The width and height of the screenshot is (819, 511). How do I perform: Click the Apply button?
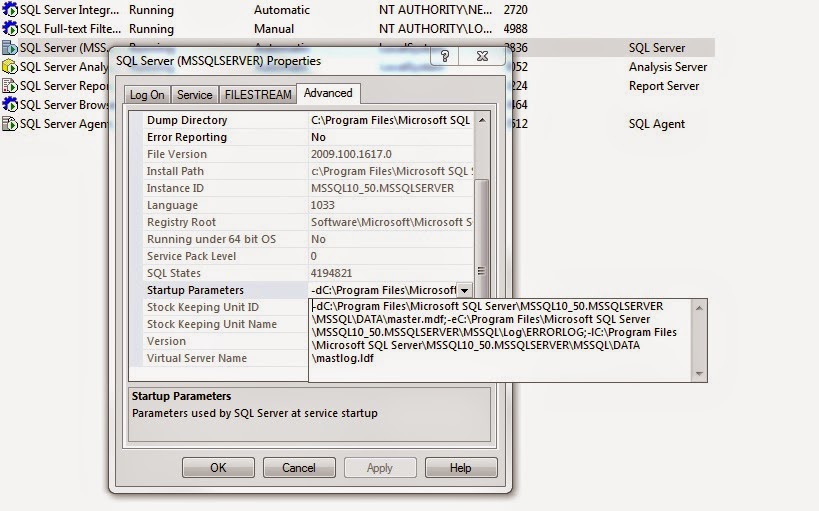click(380, 468)
